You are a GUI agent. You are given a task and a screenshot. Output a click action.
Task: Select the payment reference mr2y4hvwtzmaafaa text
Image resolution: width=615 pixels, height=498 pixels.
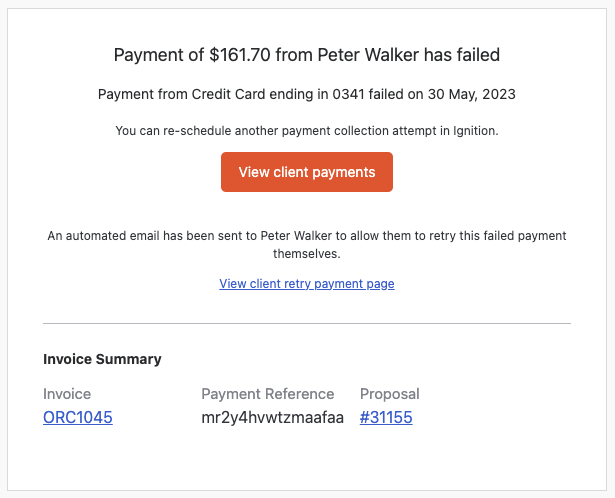click(273, 418)
